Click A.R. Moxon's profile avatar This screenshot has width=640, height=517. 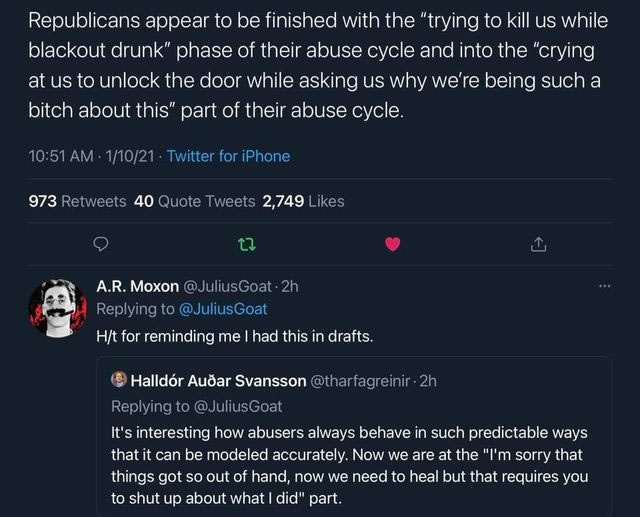58,307
